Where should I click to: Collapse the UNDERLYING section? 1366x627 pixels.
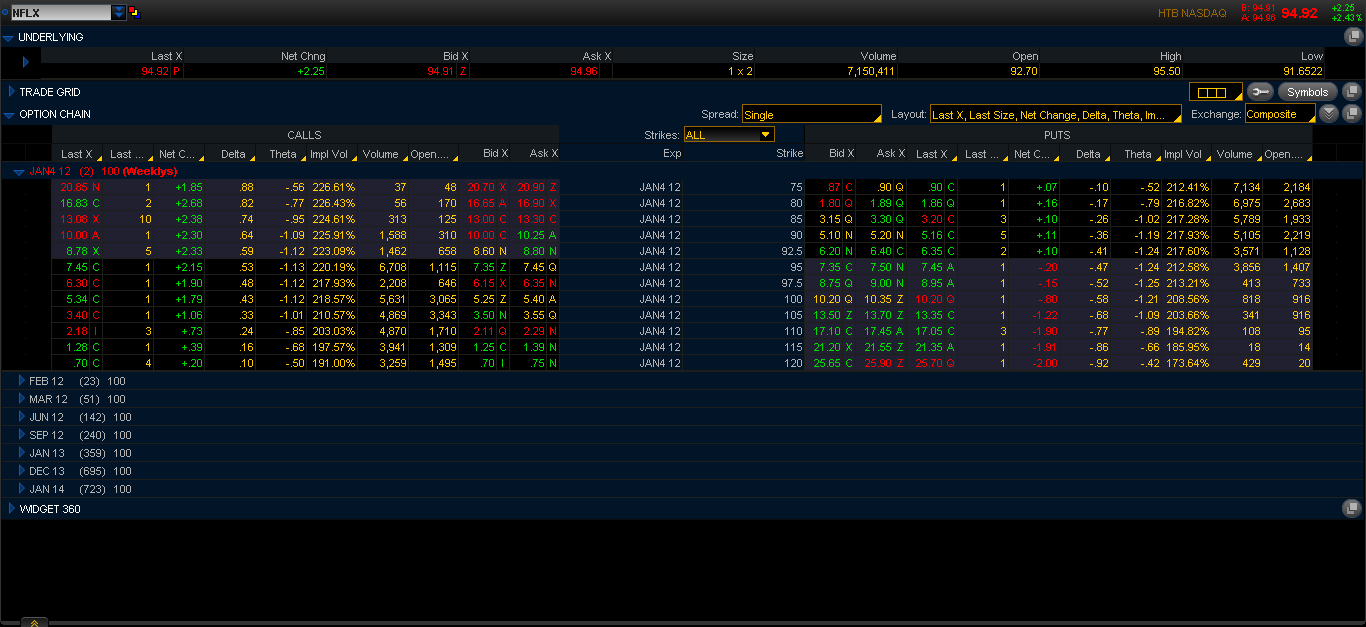(x=9, y=37)
